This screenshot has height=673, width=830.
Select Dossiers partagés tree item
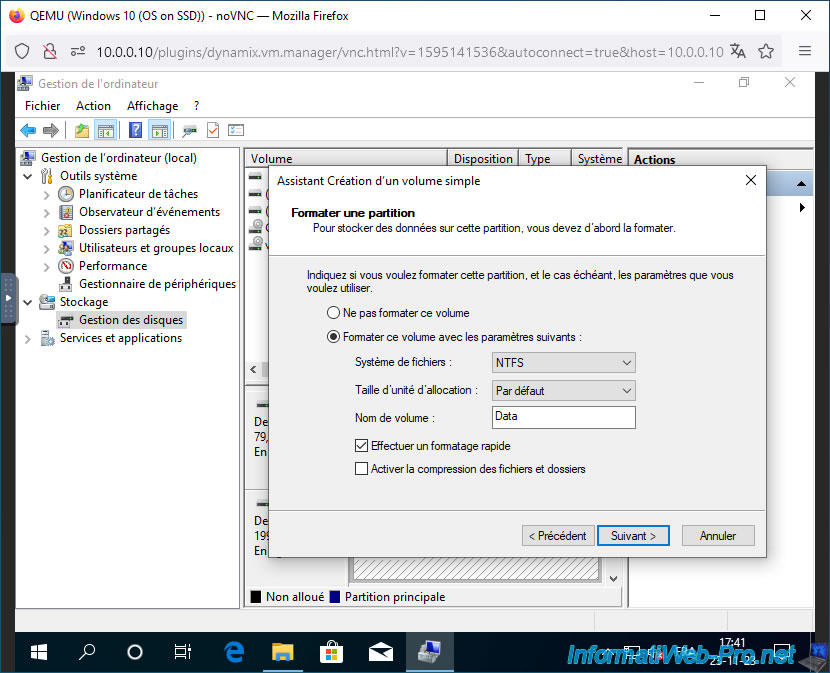coord(124,230)
